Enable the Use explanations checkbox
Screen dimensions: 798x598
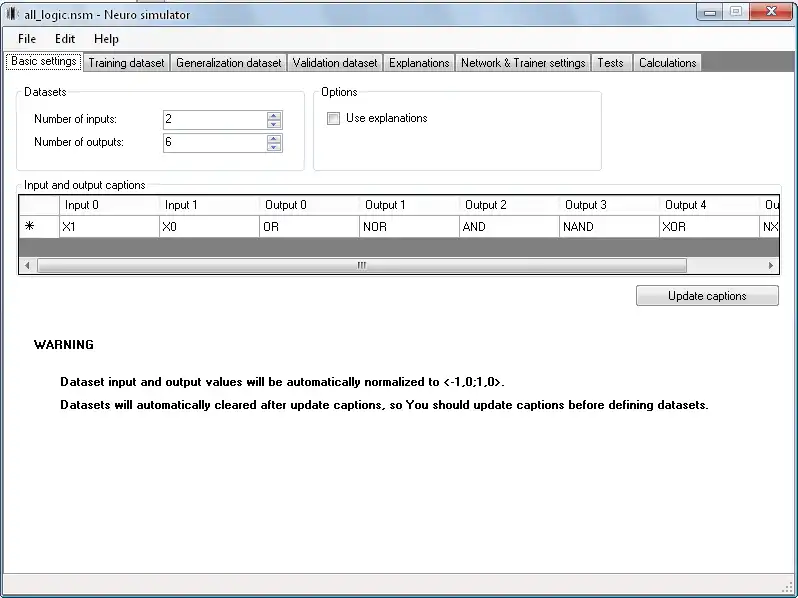click(333, 119)
